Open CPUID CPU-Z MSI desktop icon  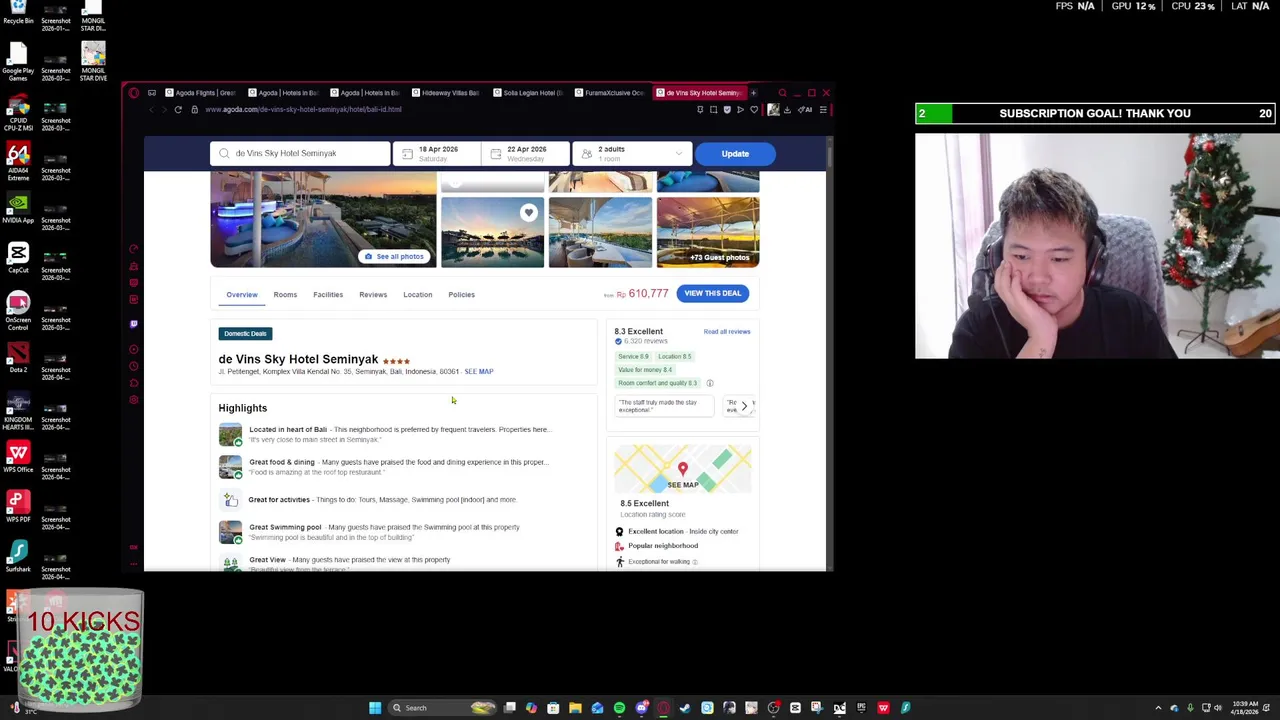coord(18,111)
